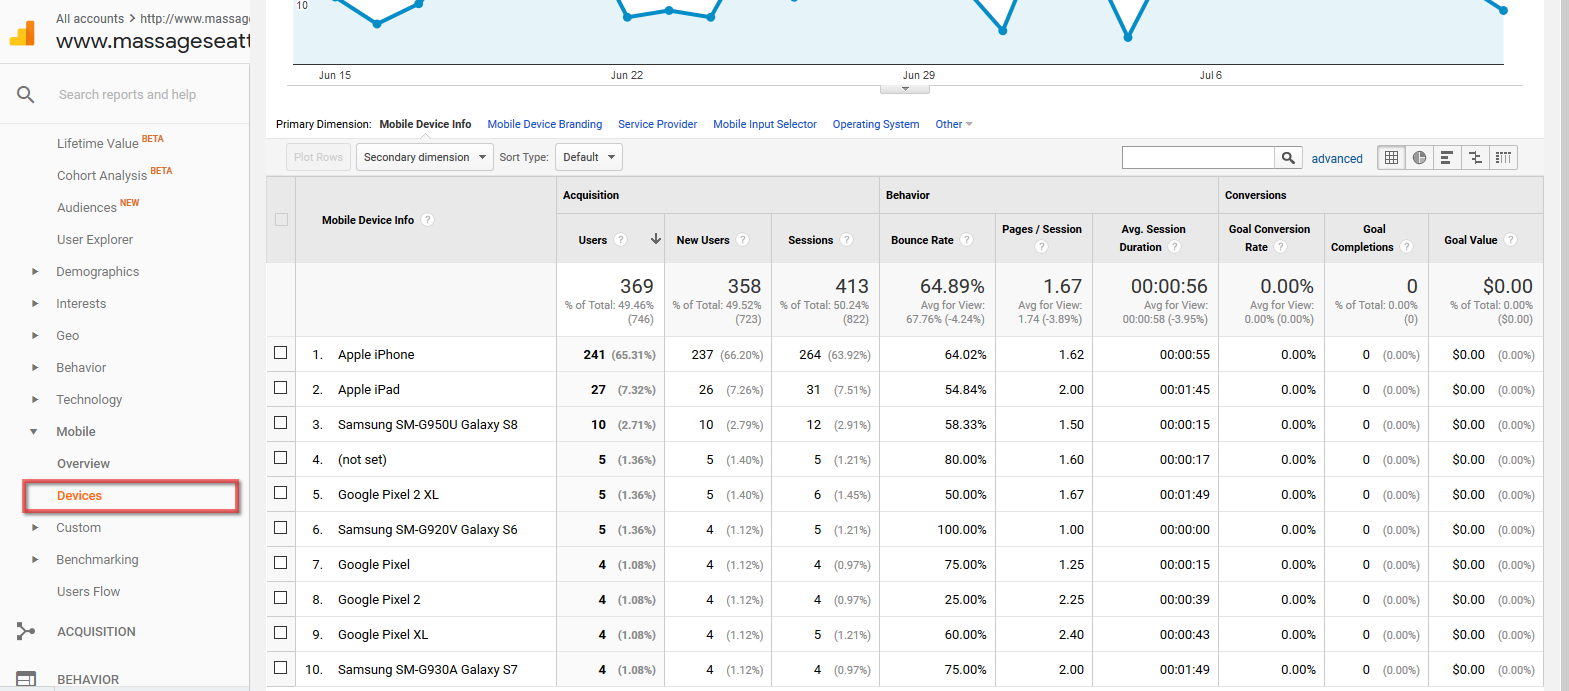The width and height of the screenshot is (1569, 691).
Task: Switch to Comparison view icon
Action: coord(1475,157)
